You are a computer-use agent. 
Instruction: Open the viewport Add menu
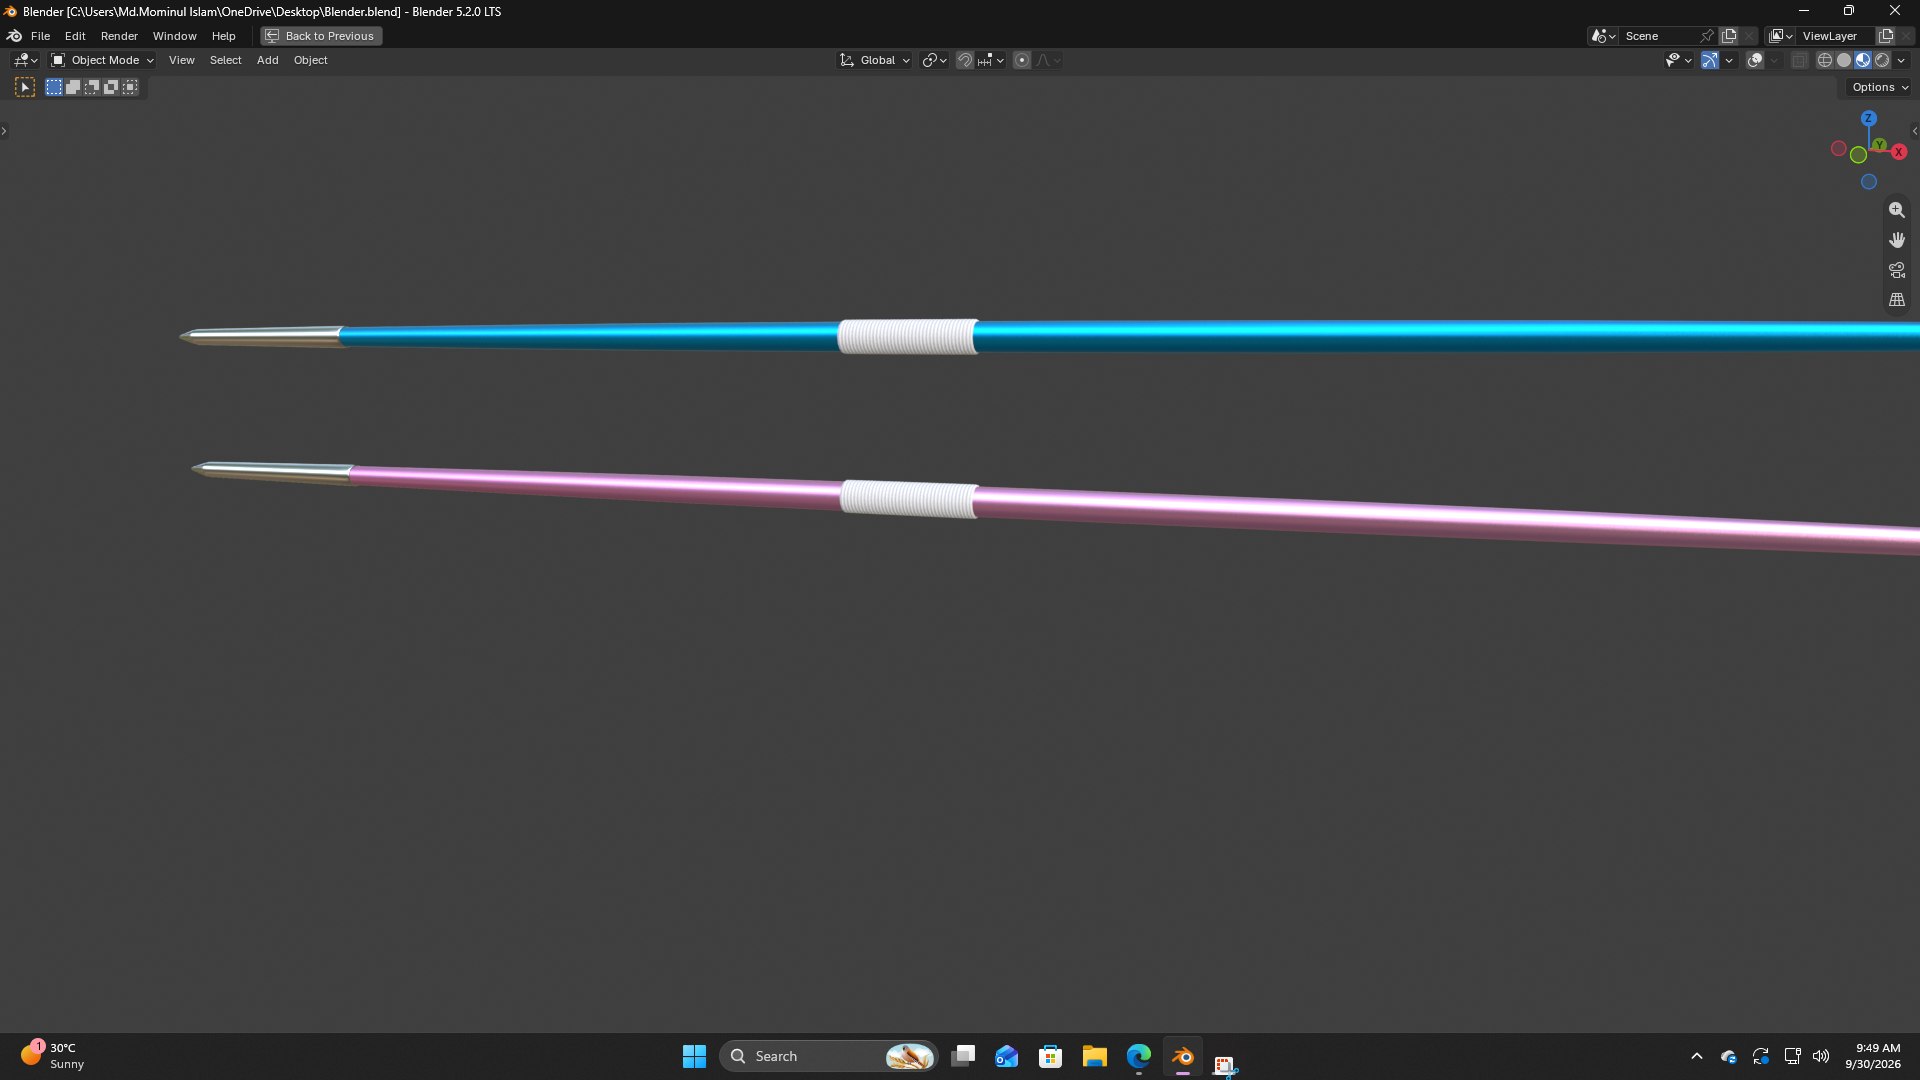[267, 61]
